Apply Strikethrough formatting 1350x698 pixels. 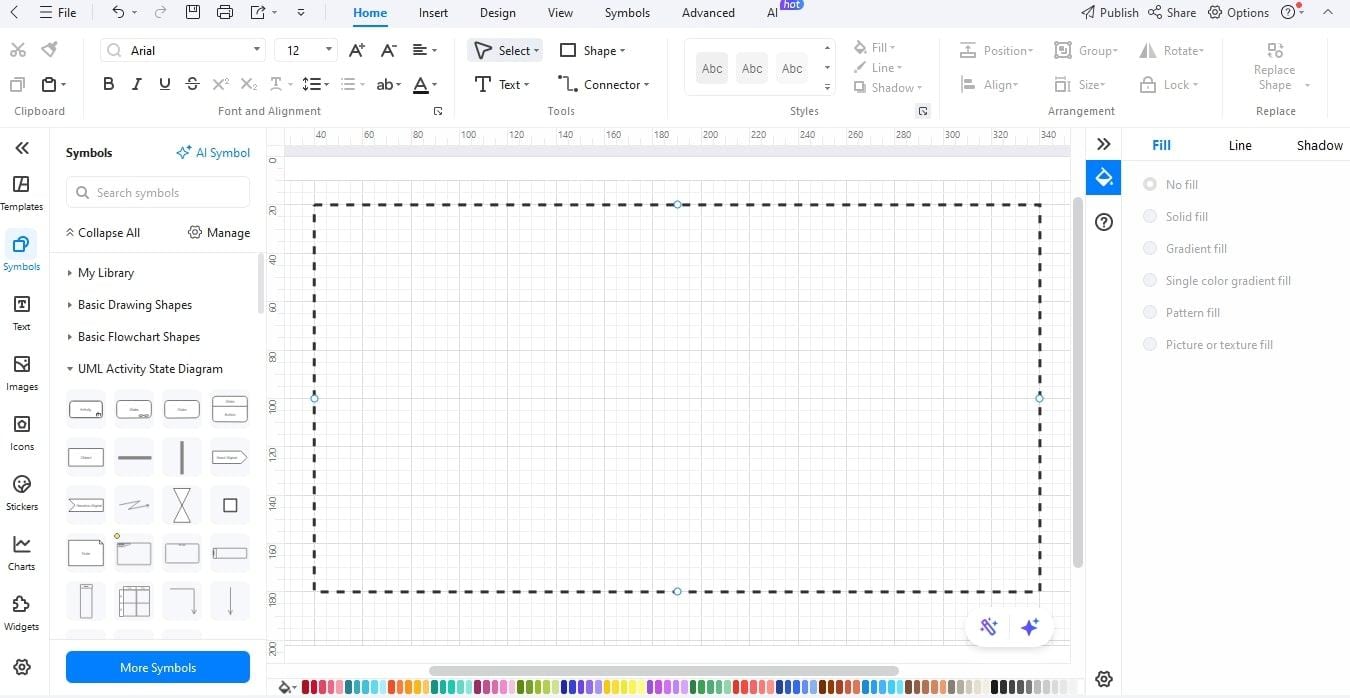coord(193,84)
